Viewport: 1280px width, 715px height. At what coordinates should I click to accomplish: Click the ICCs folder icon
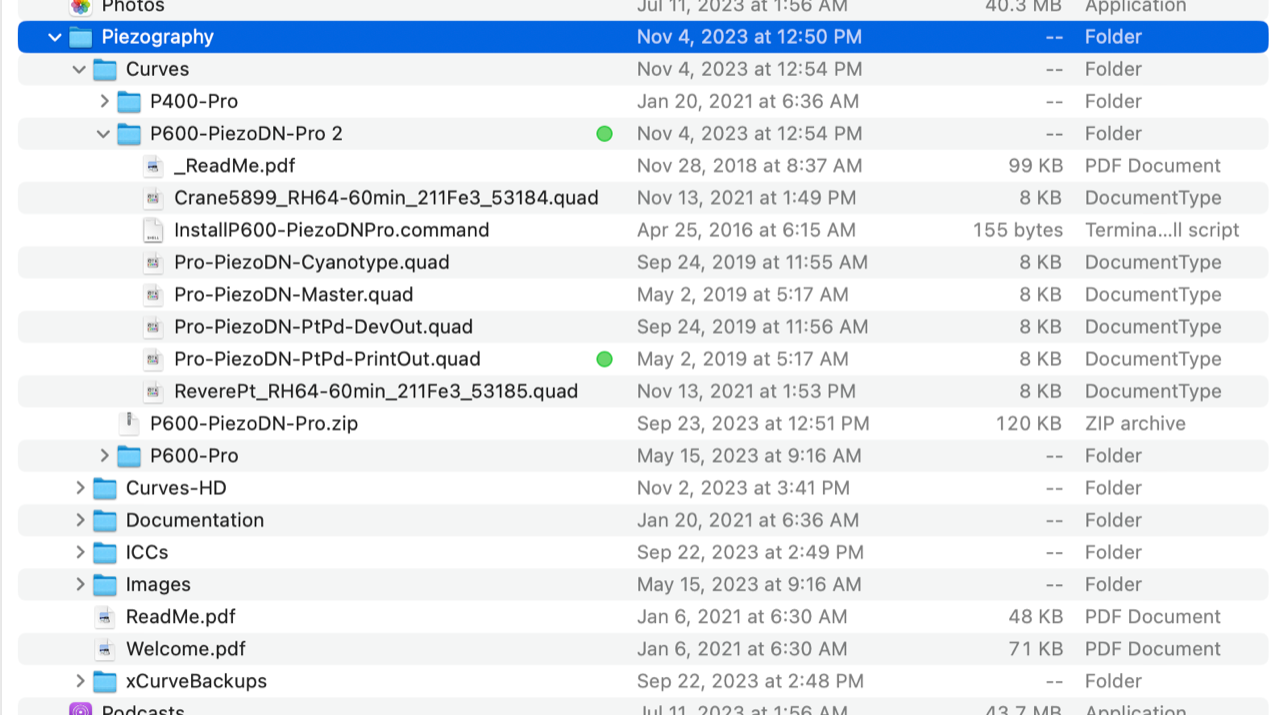(105, 552)
